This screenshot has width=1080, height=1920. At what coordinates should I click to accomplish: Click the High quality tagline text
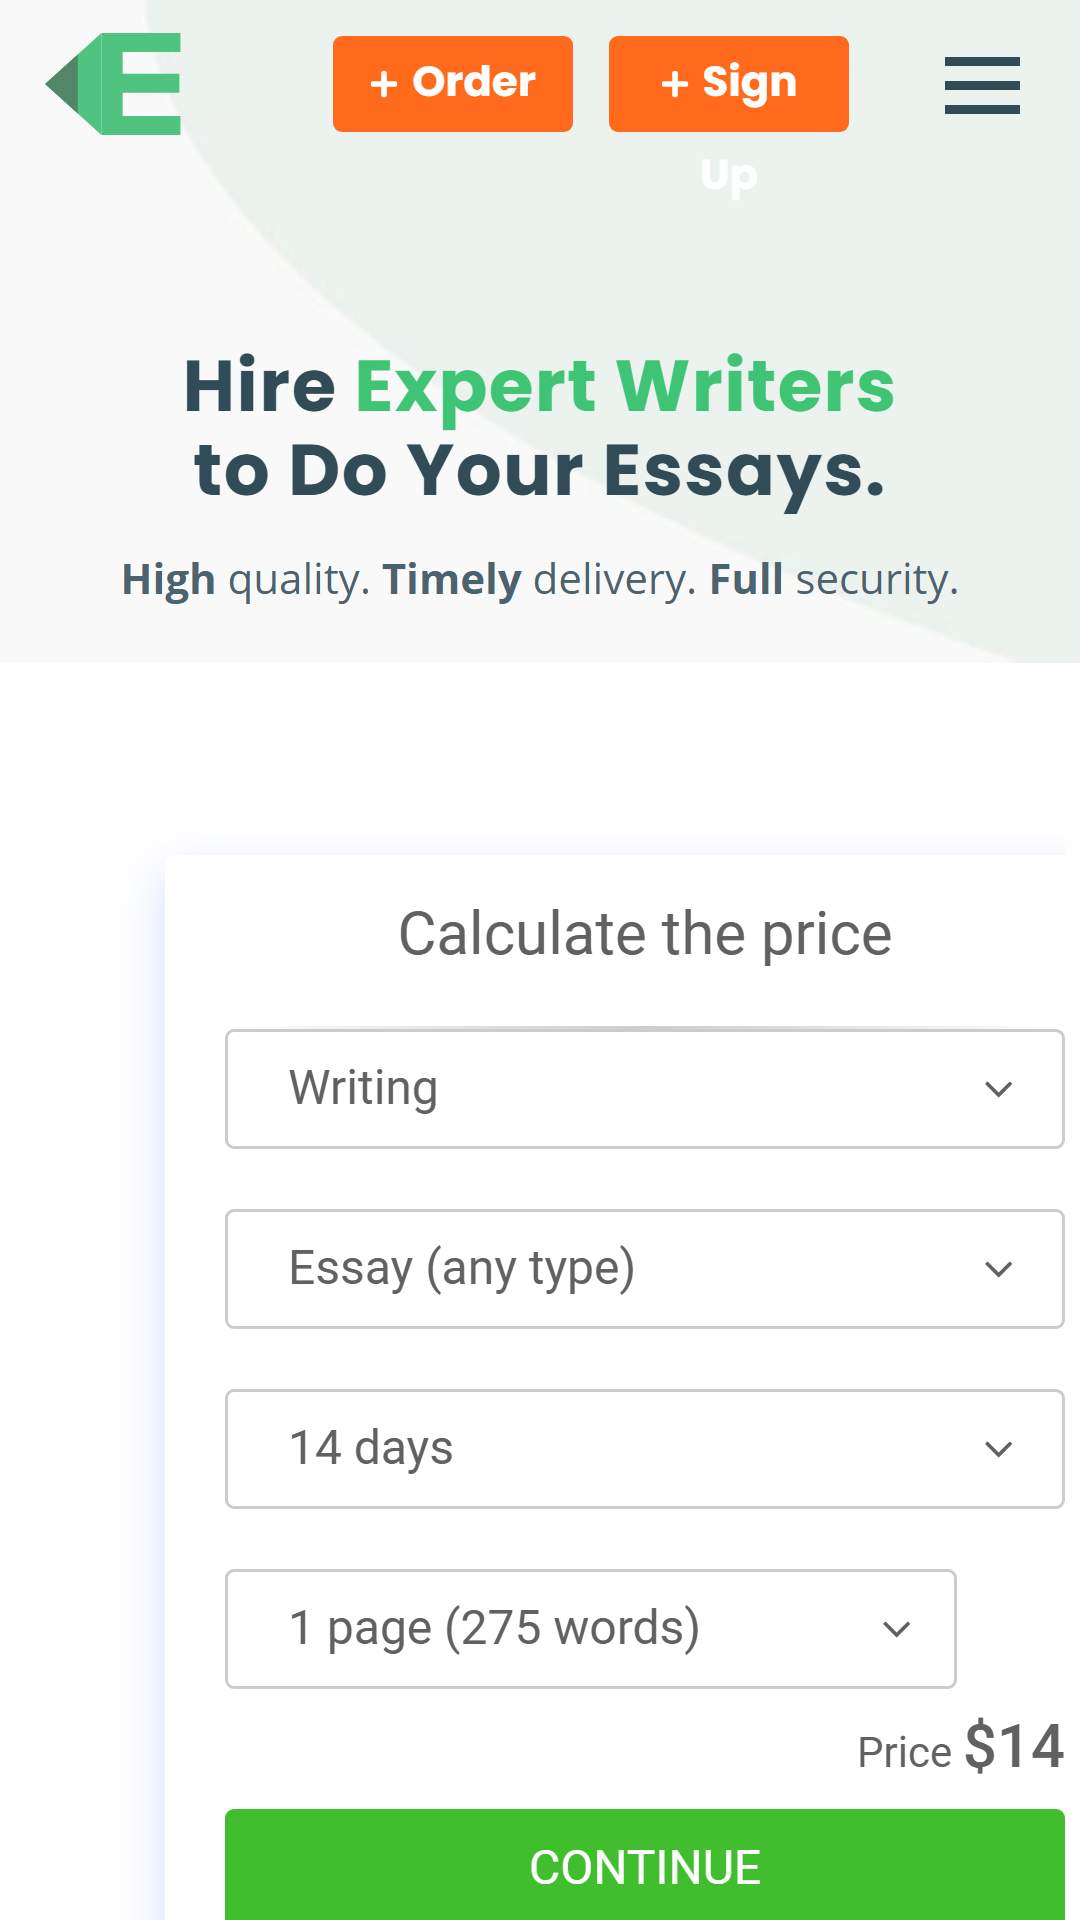[x=540, y=580]
